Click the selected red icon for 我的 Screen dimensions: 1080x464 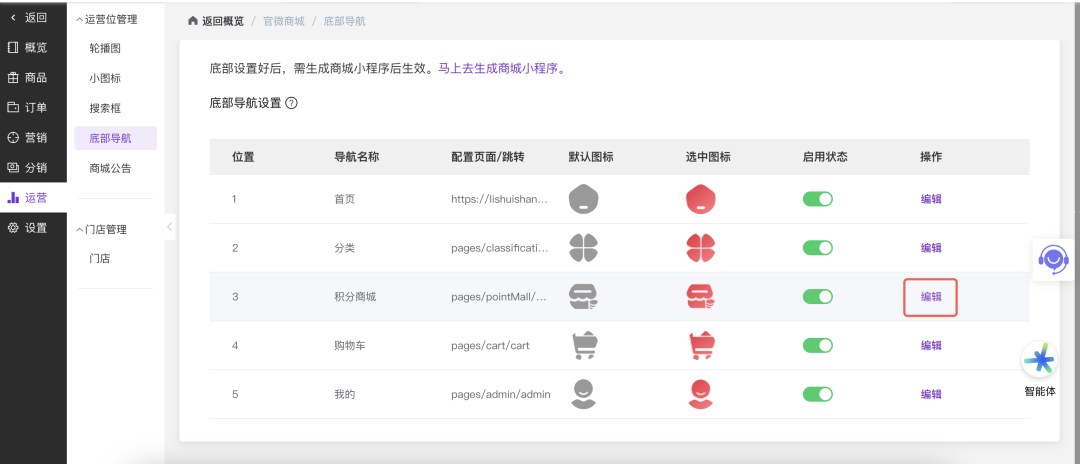(x=700, y=394)
